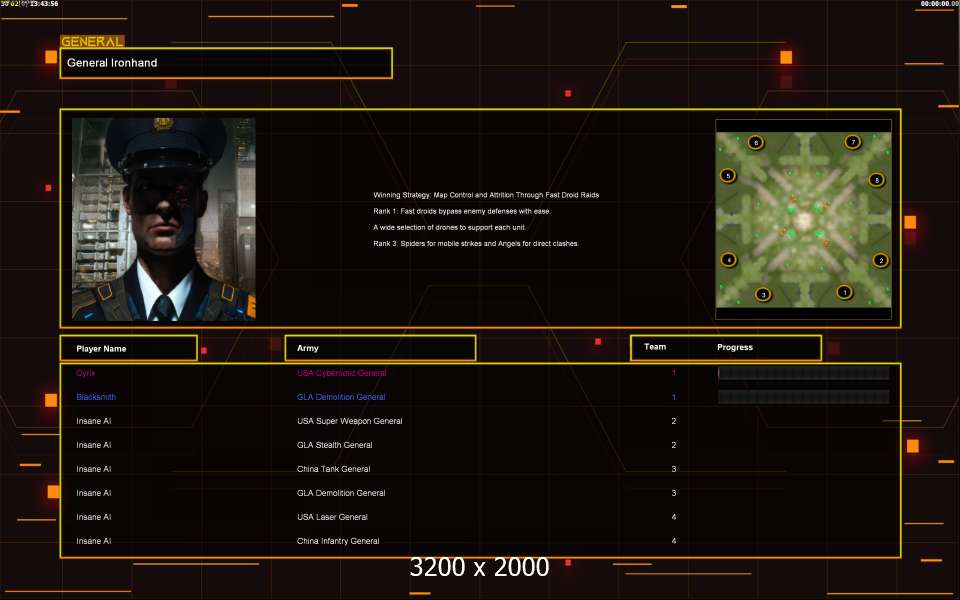960x600 pixels.
Task: Click the Player Name column header
Action: (128, 348)
